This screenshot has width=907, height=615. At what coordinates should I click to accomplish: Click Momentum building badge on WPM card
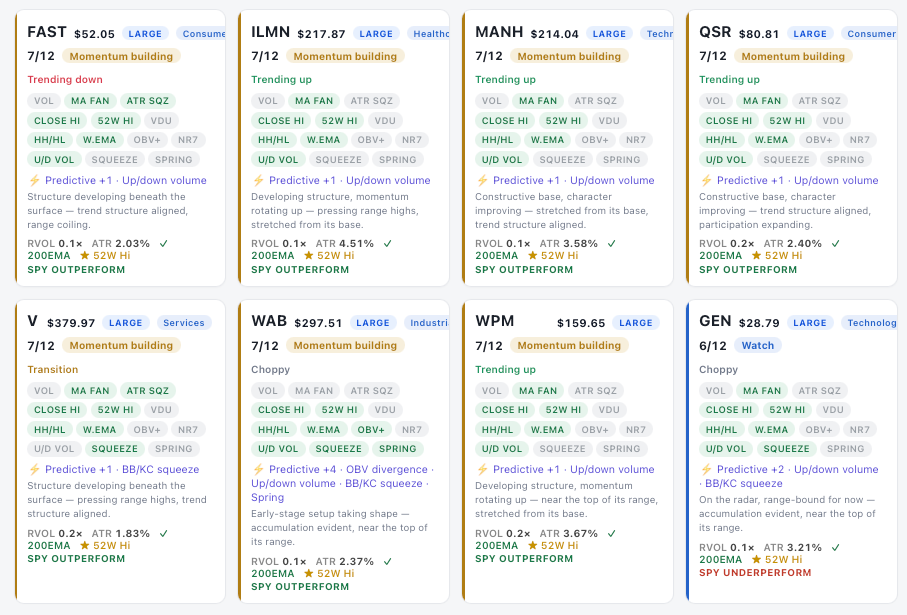tap(569, 345)
